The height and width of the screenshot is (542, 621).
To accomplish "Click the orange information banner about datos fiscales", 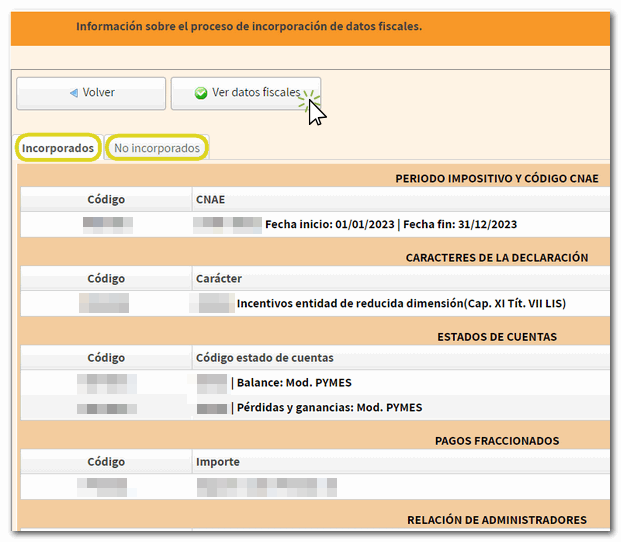I will point(249,26).
